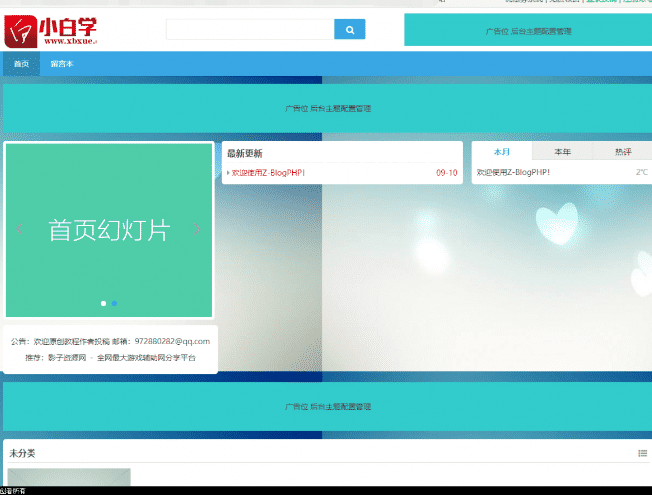Switch to the 本月 ranking tab
Viewport: 652px width, 495px height.
[x=502, y=152]
